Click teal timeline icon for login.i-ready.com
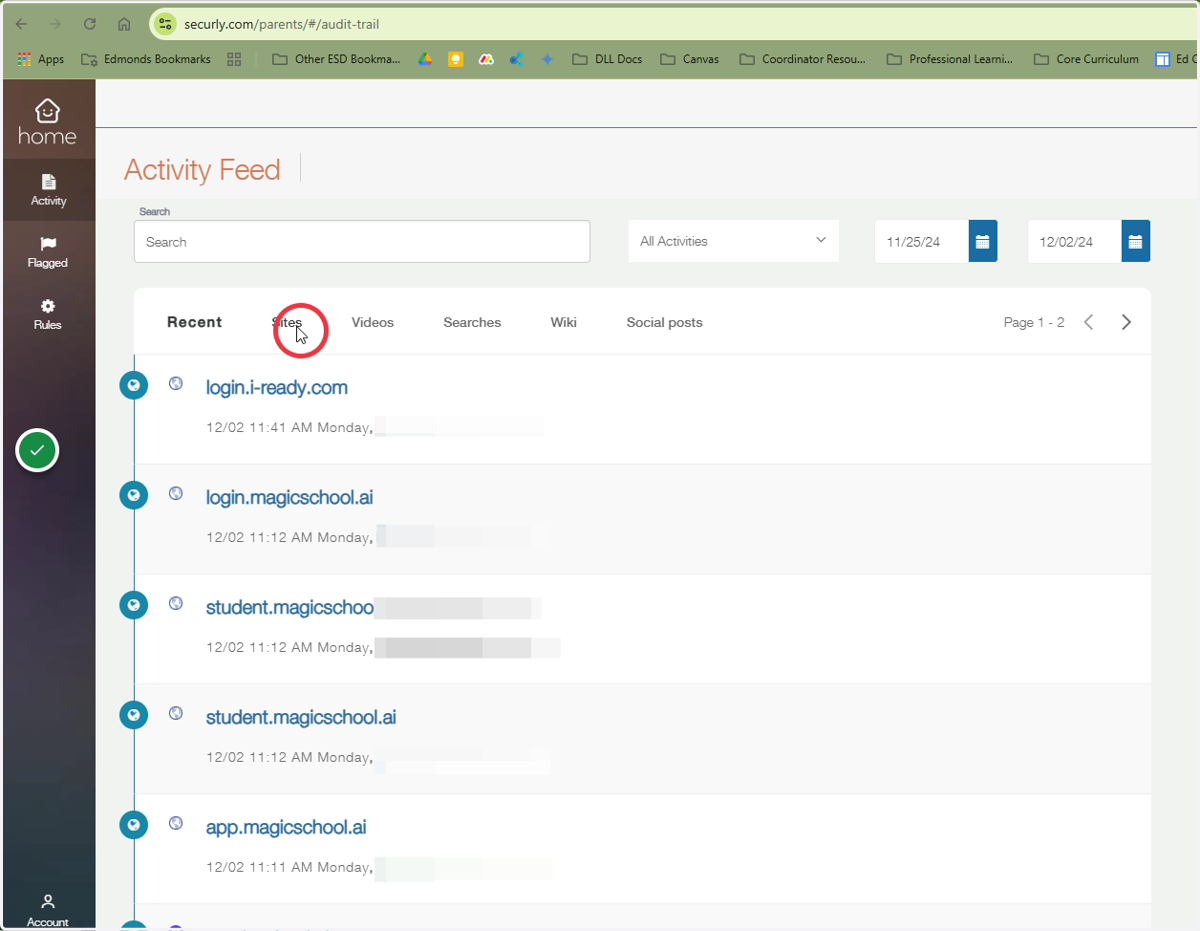 tap(133, 385)
